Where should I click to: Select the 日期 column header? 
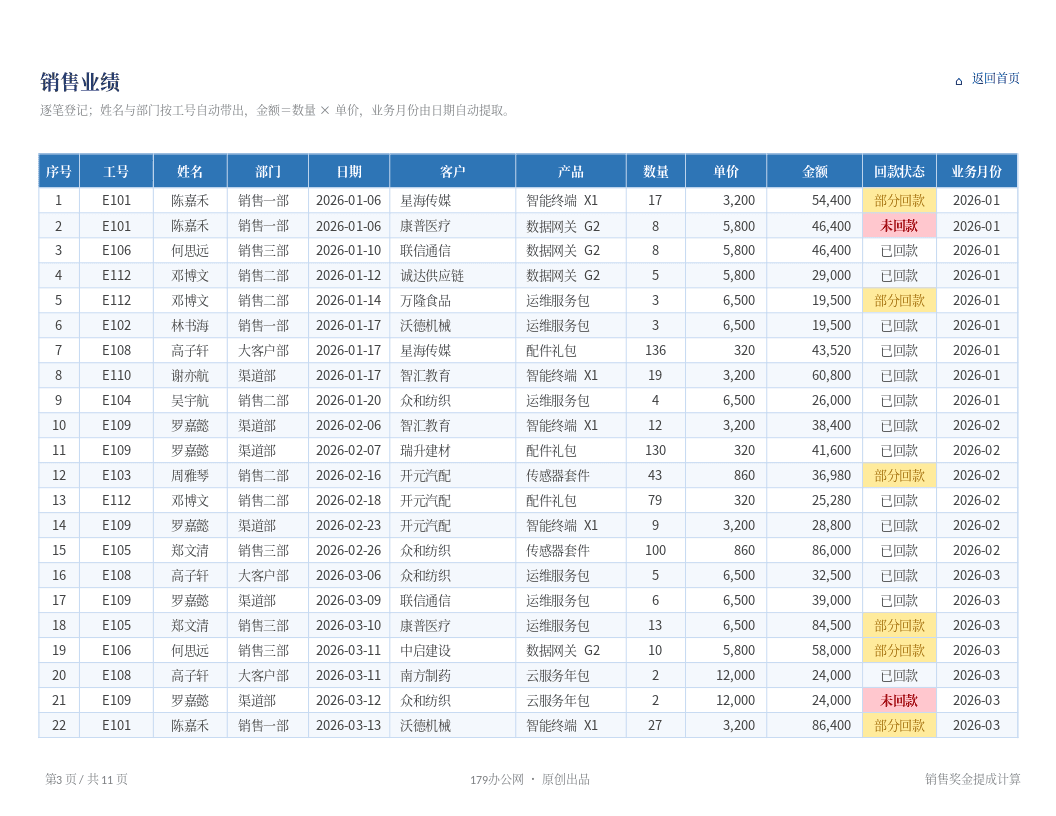tap(349, 172)
